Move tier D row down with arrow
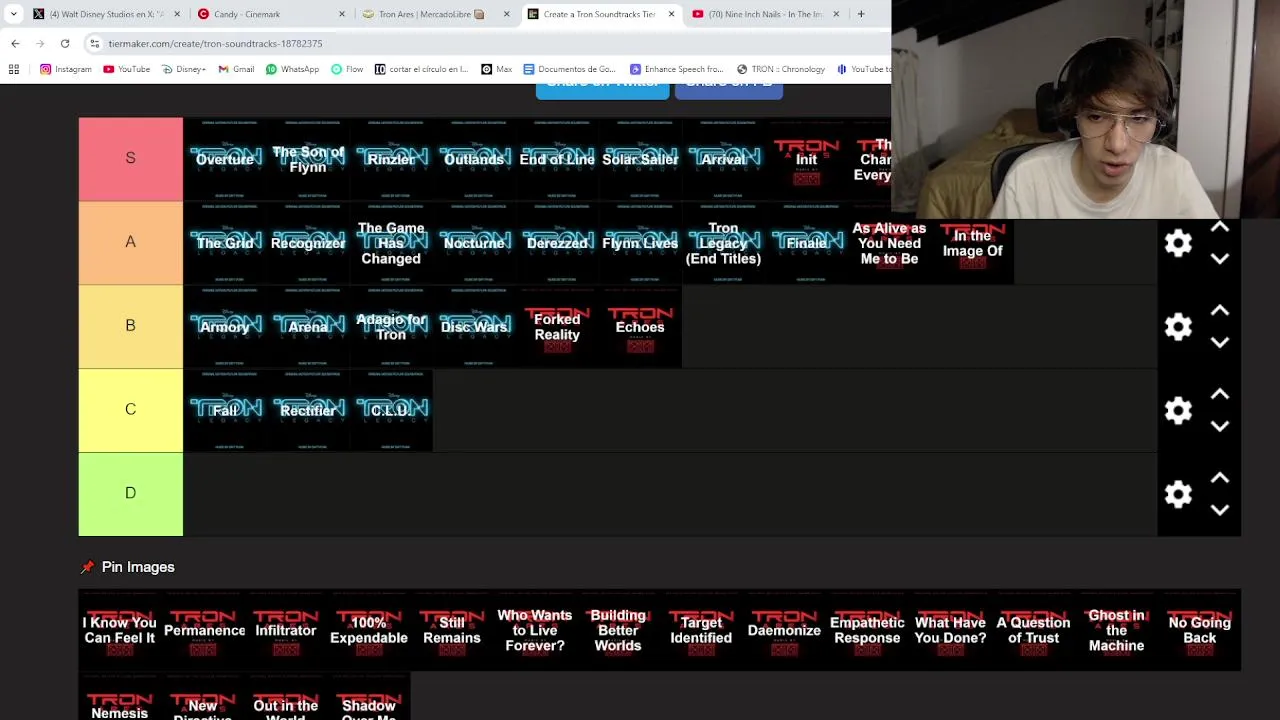 coord(1220,510)
